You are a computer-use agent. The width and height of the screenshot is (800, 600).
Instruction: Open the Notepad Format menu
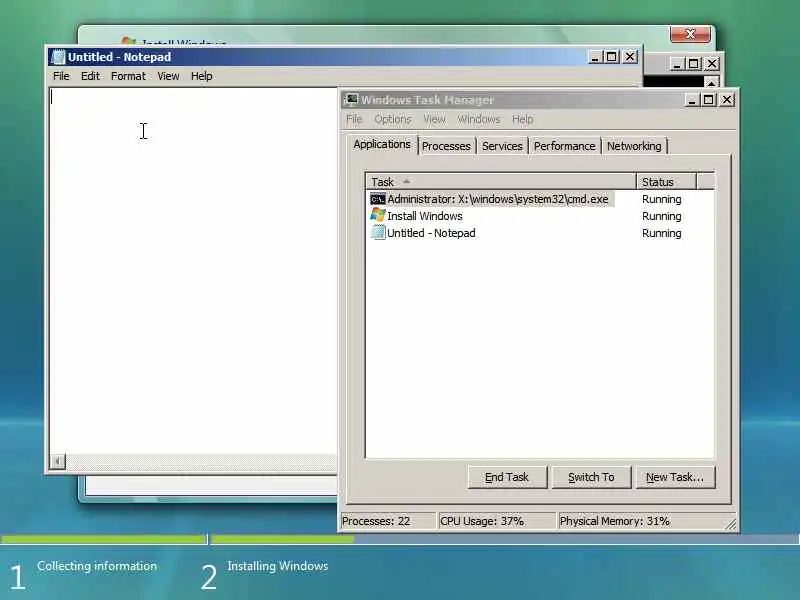pos(128,76)
